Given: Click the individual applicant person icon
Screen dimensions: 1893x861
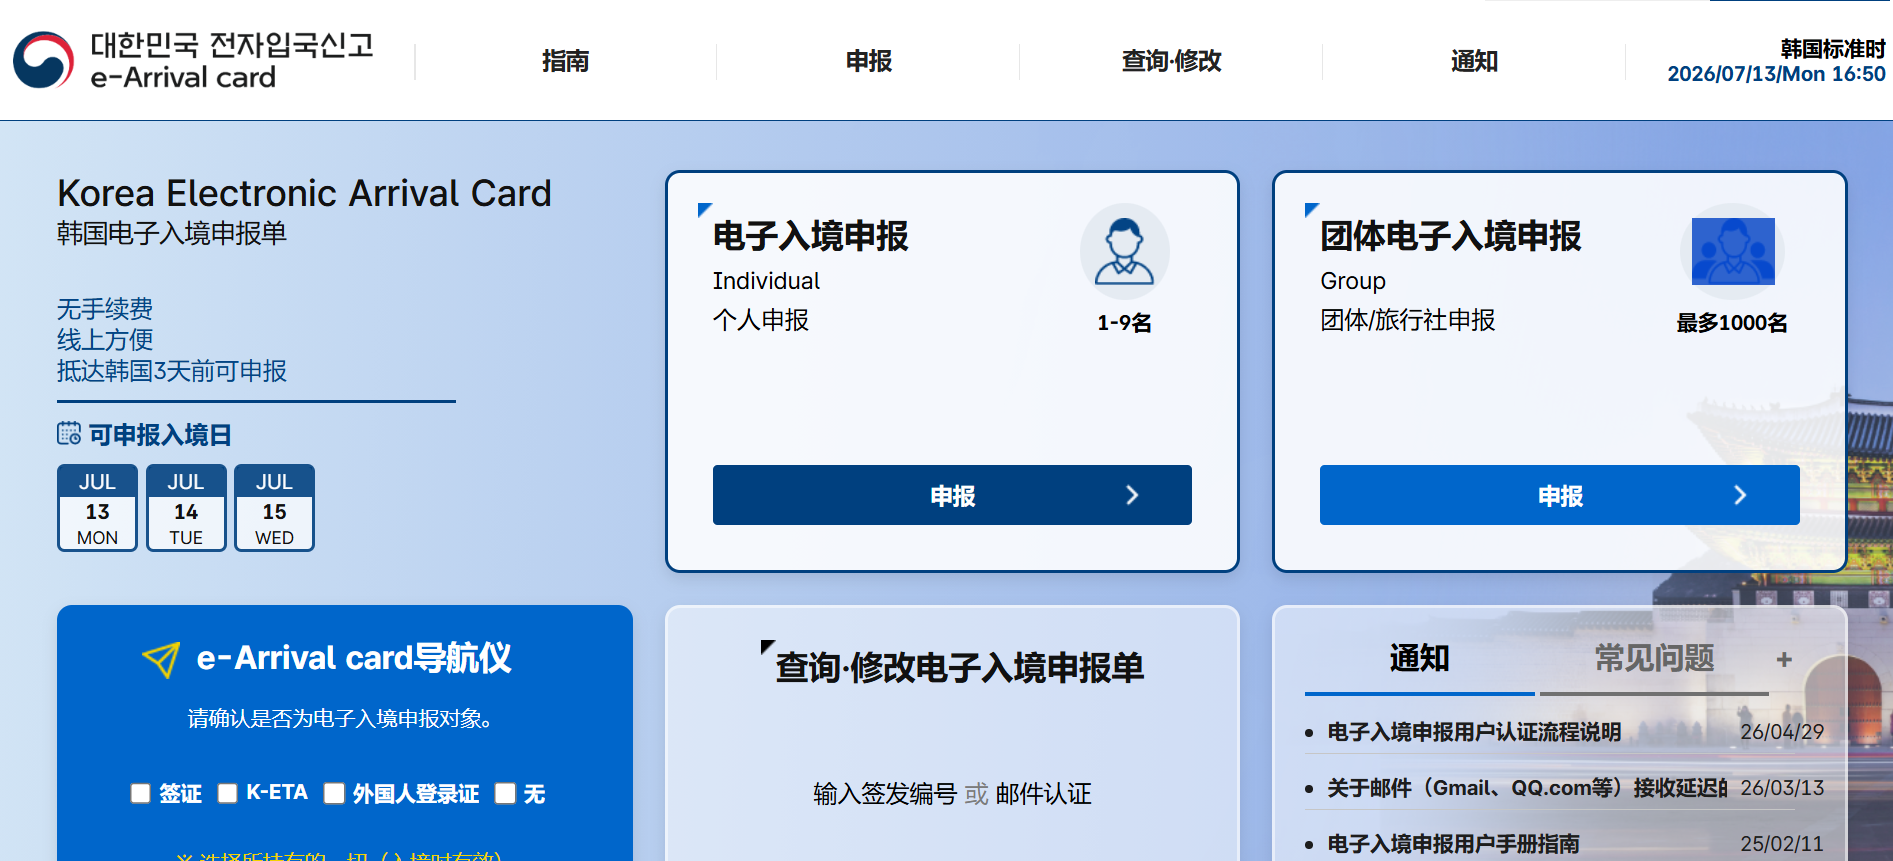Looking at the screenshot, I should tap(1125, 251).
